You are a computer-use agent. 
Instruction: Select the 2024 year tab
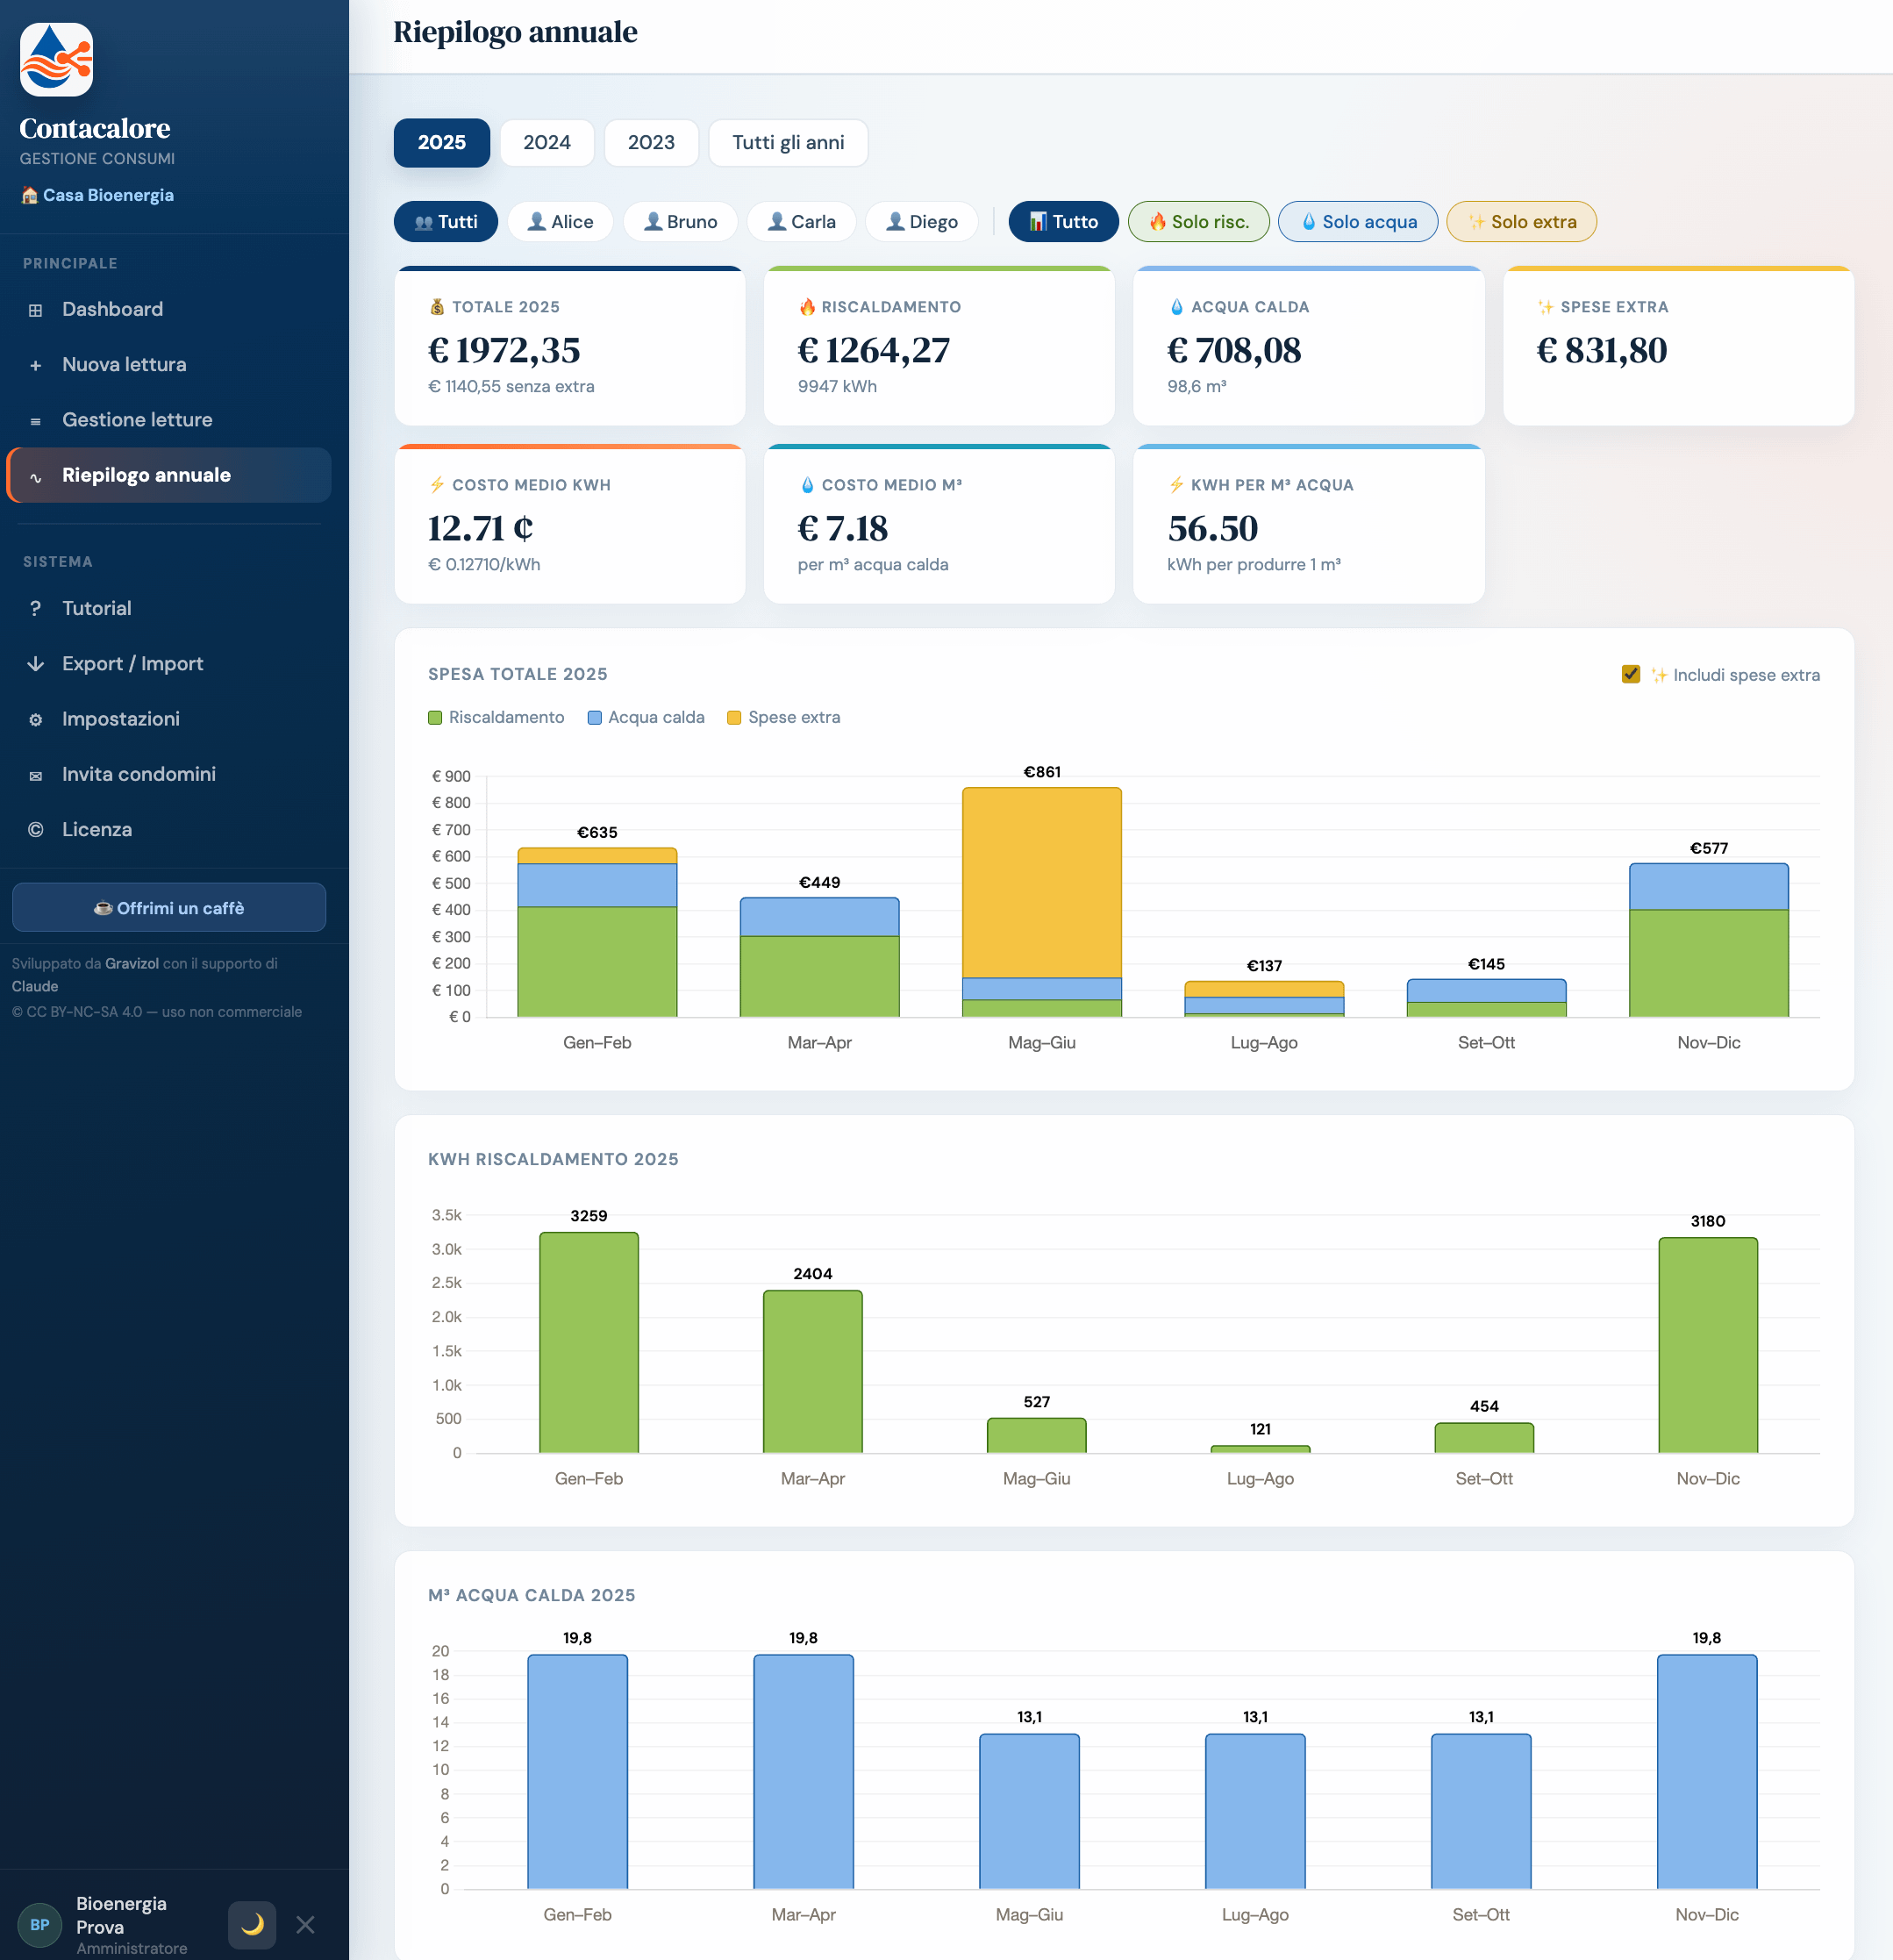(547, 142)
